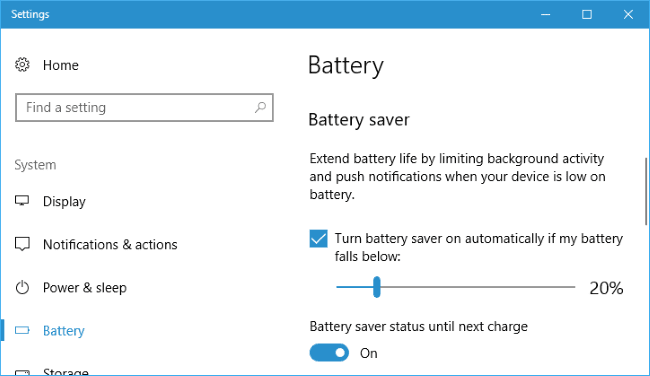Click the search magnifier icon
This screenshot has width=650, height=376.
pyautogui.click(x=260, y=107)
